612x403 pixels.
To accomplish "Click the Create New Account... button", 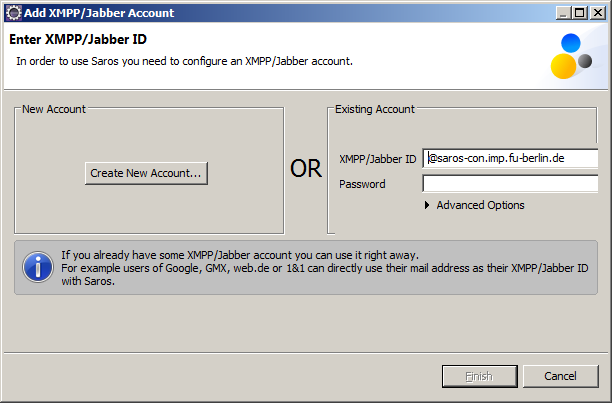I will pos(146,173).
